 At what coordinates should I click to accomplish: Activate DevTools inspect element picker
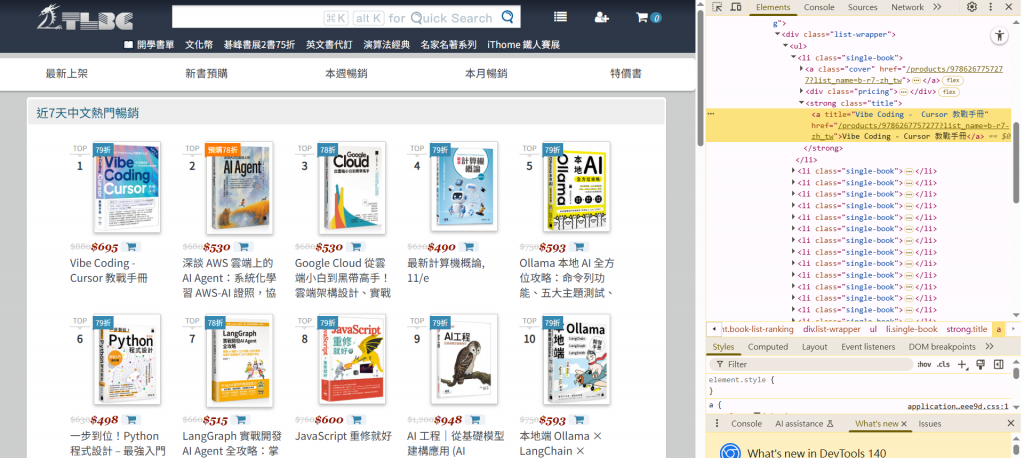pyautogui.click(x=717, y=7)
